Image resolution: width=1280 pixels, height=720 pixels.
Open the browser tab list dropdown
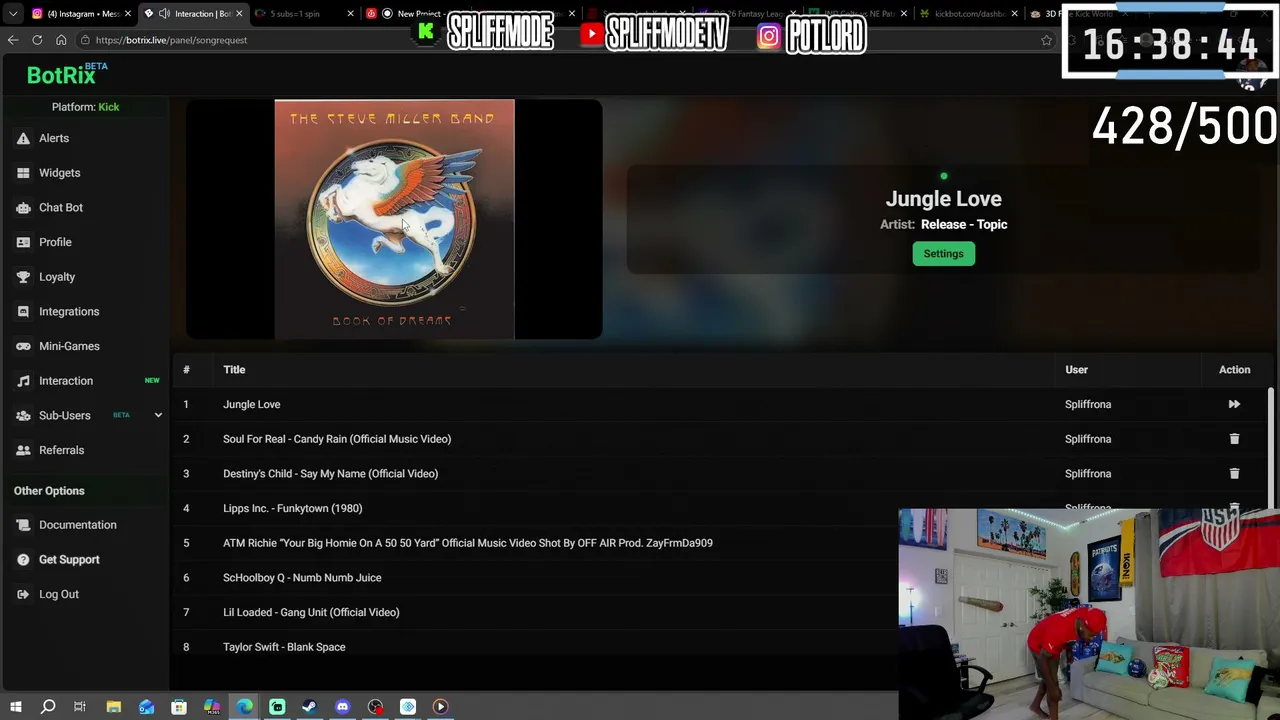[x=11, y=13]
